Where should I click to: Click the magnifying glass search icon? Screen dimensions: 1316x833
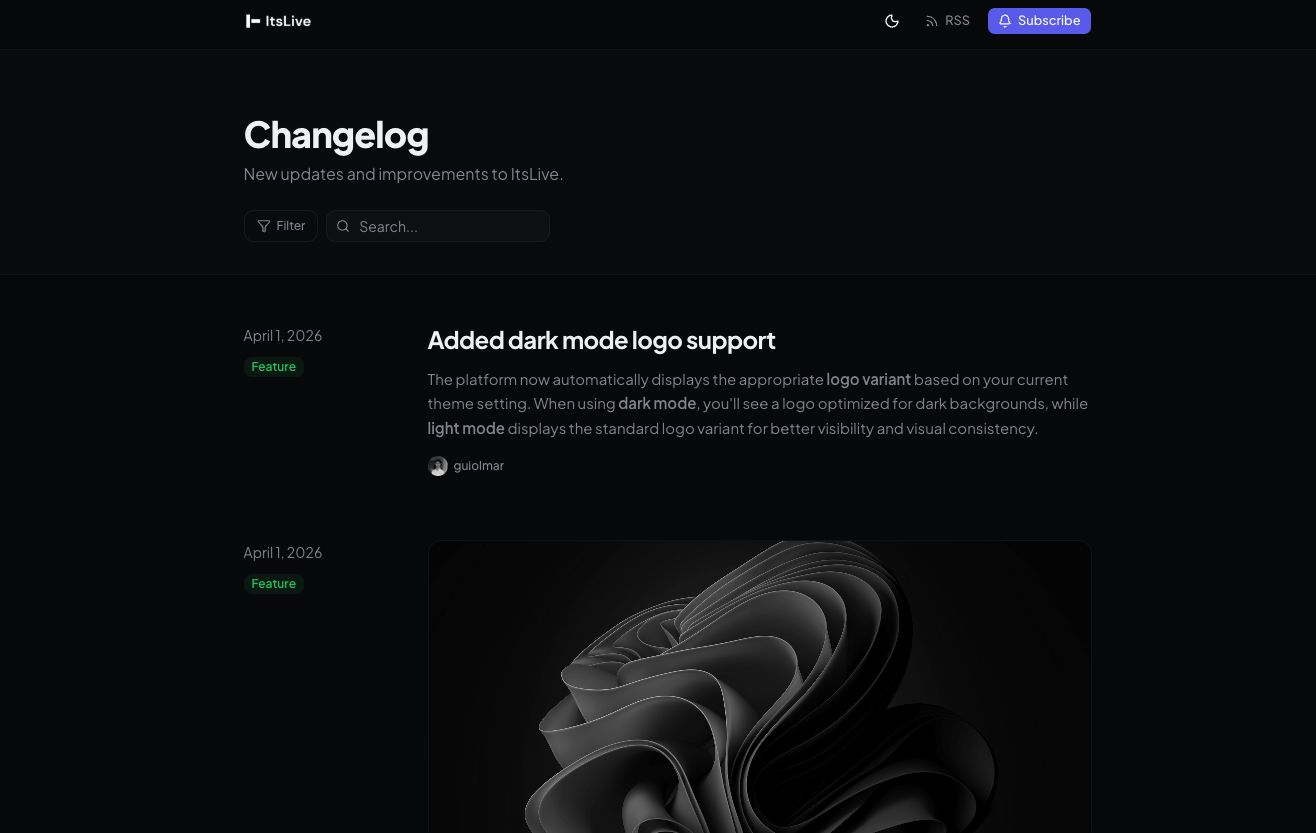point(343,225)
